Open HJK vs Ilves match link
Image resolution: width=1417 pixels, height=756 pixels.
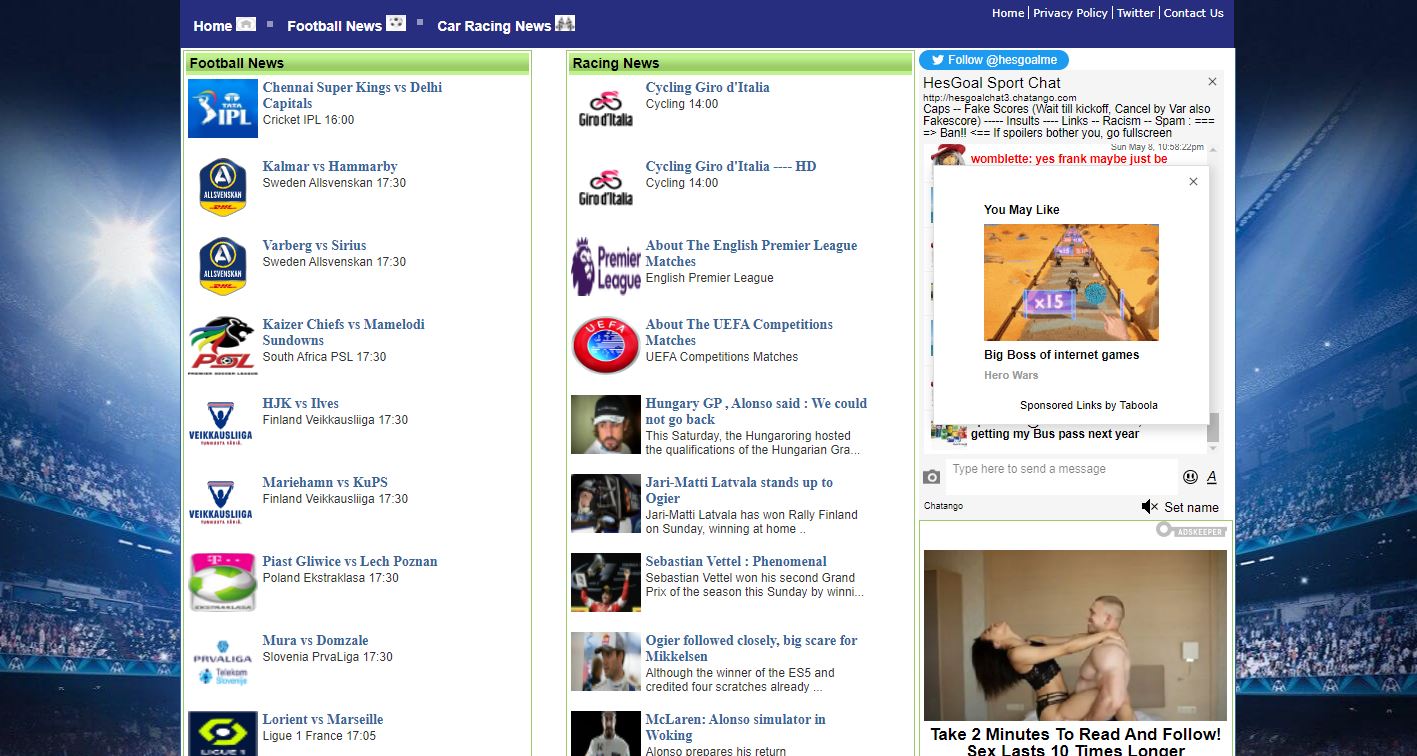(301, 403)
